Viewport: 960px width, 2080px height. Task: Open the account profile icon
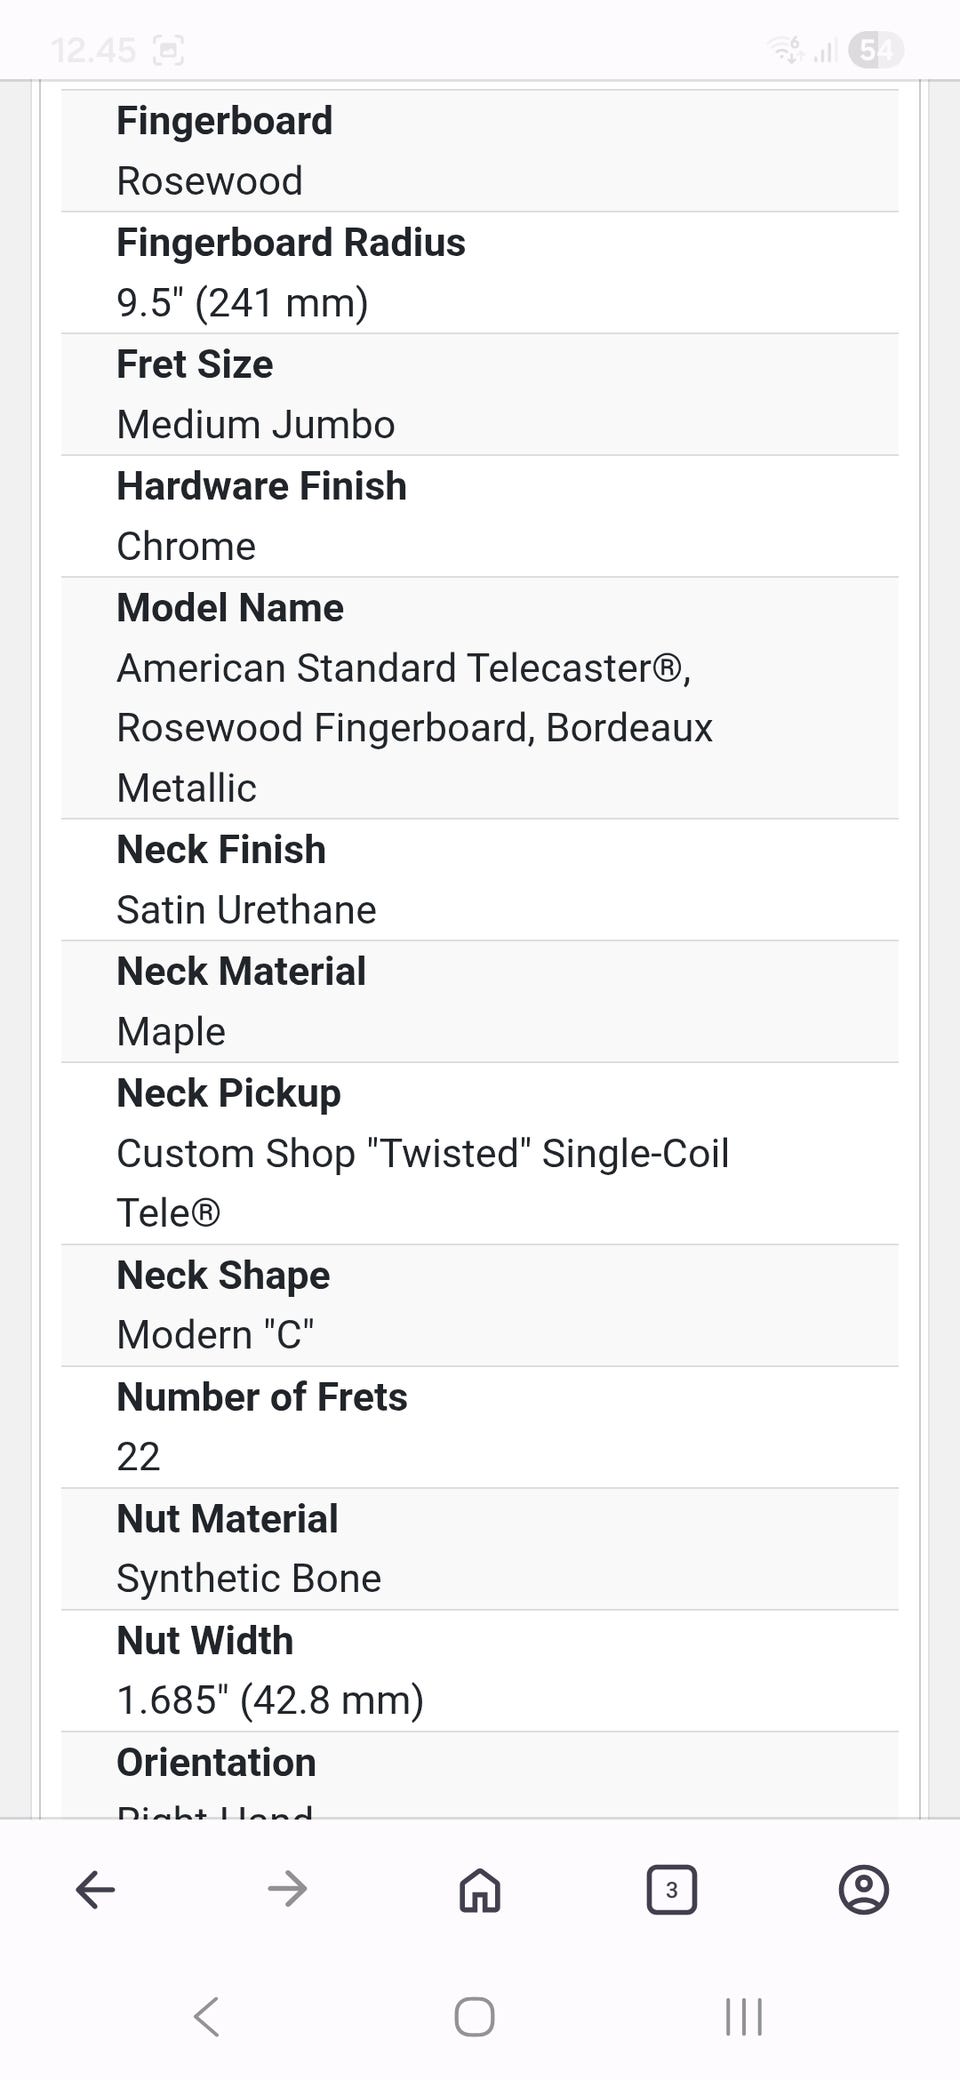pos(864,1890)
